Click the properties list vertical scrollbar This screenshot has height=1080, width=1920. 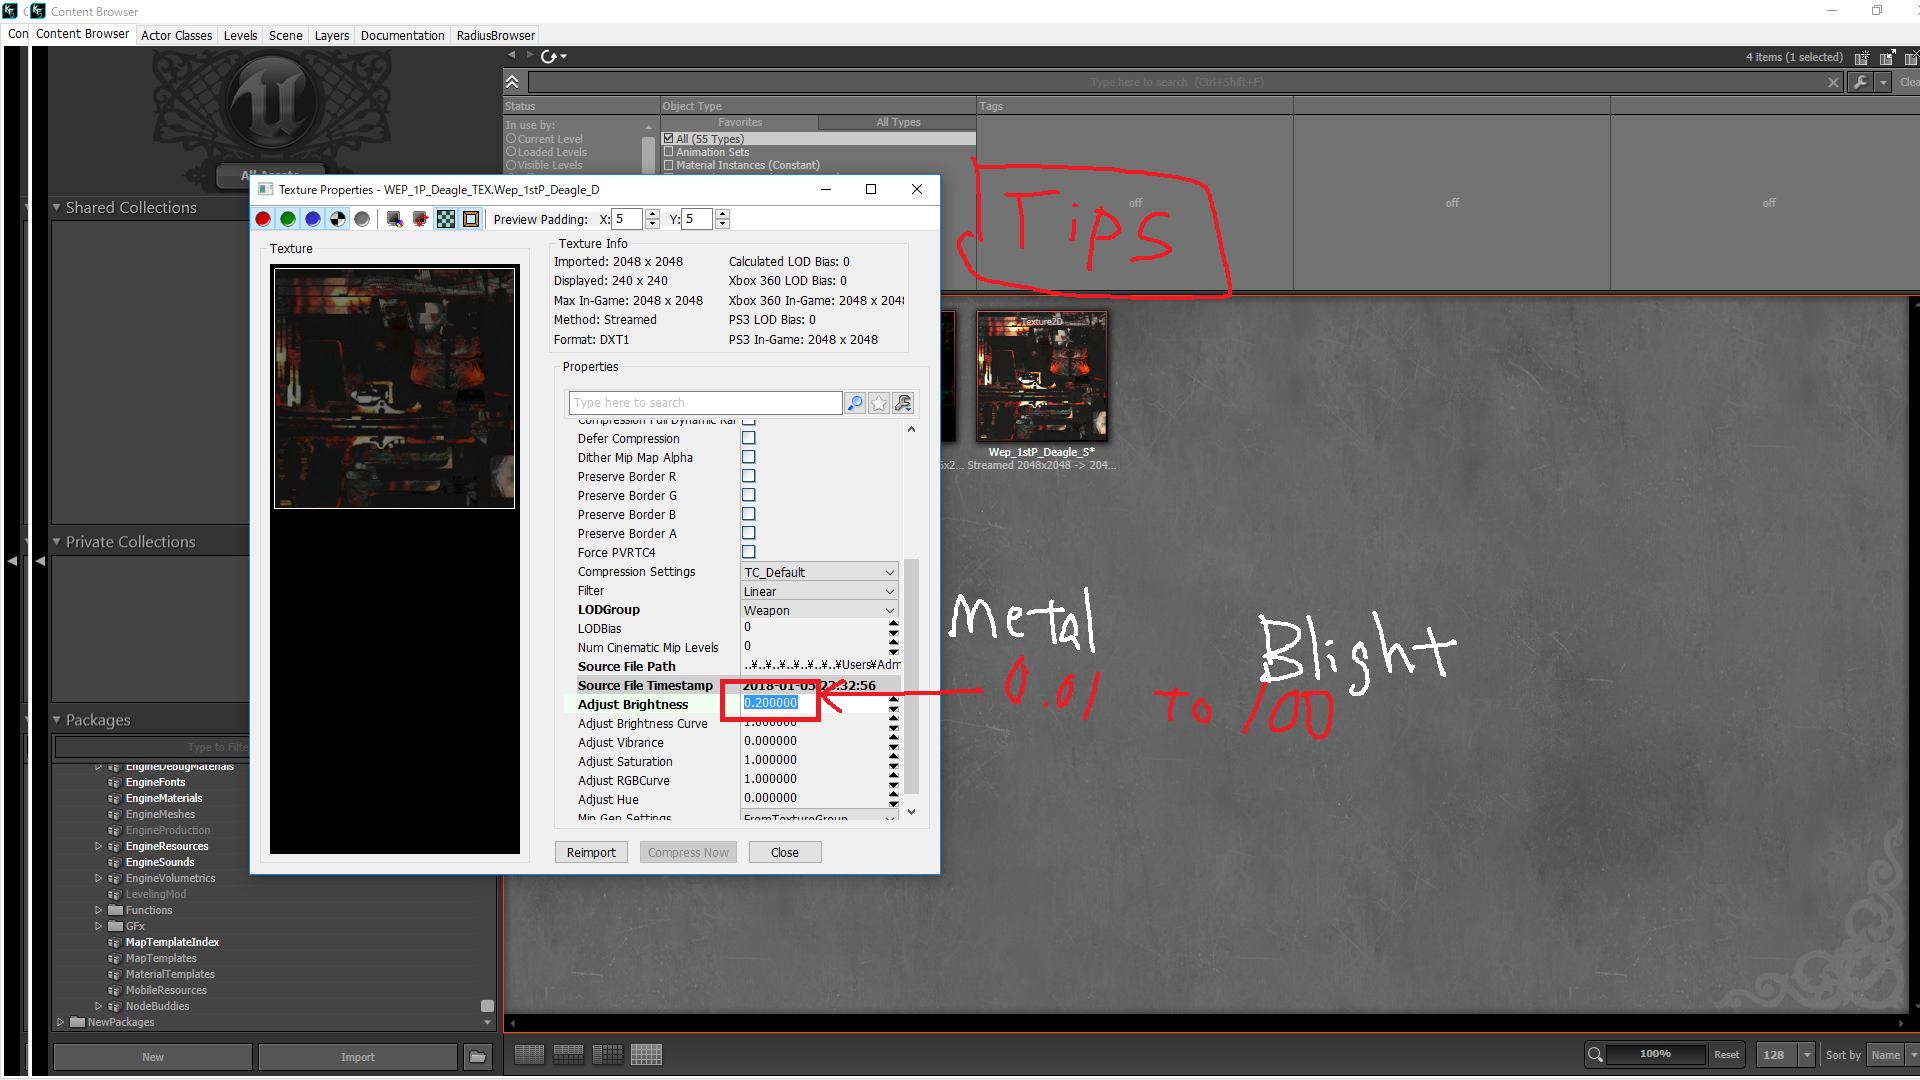911,675
